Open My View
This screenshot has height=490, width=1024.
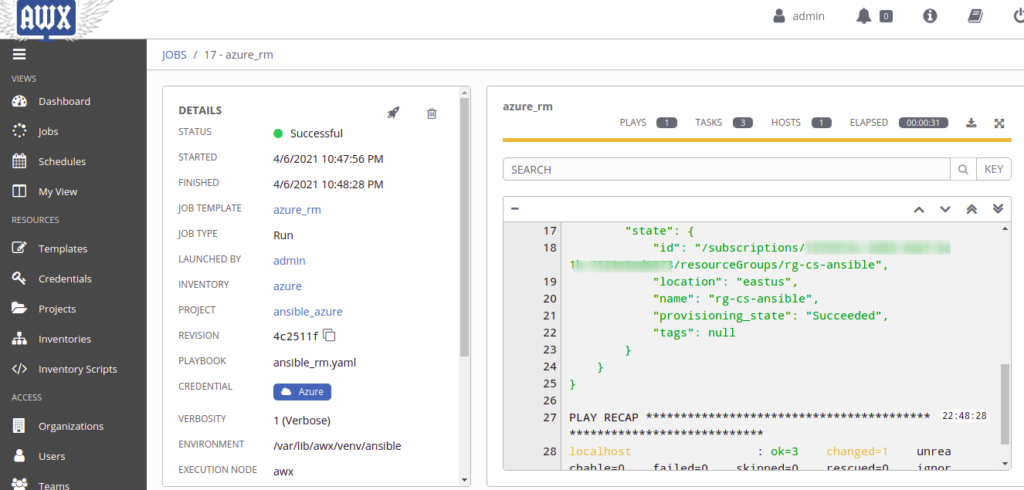(57, 191)
